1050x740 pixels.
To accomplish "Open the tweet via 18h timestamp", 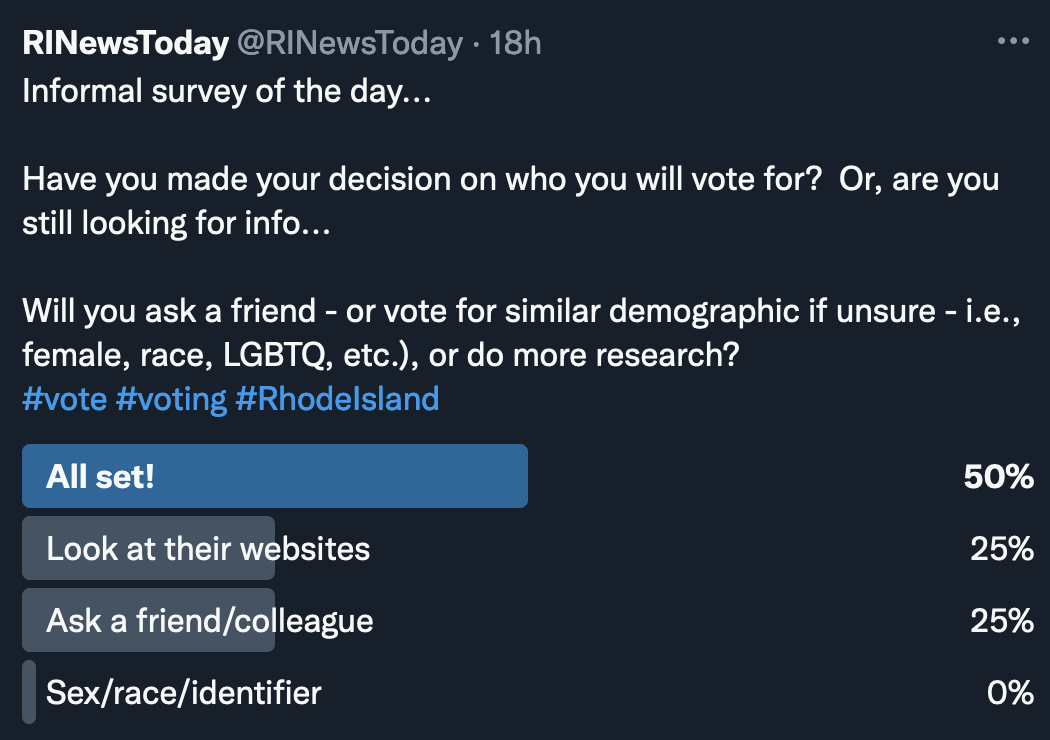I will click(x=515, y=43).
